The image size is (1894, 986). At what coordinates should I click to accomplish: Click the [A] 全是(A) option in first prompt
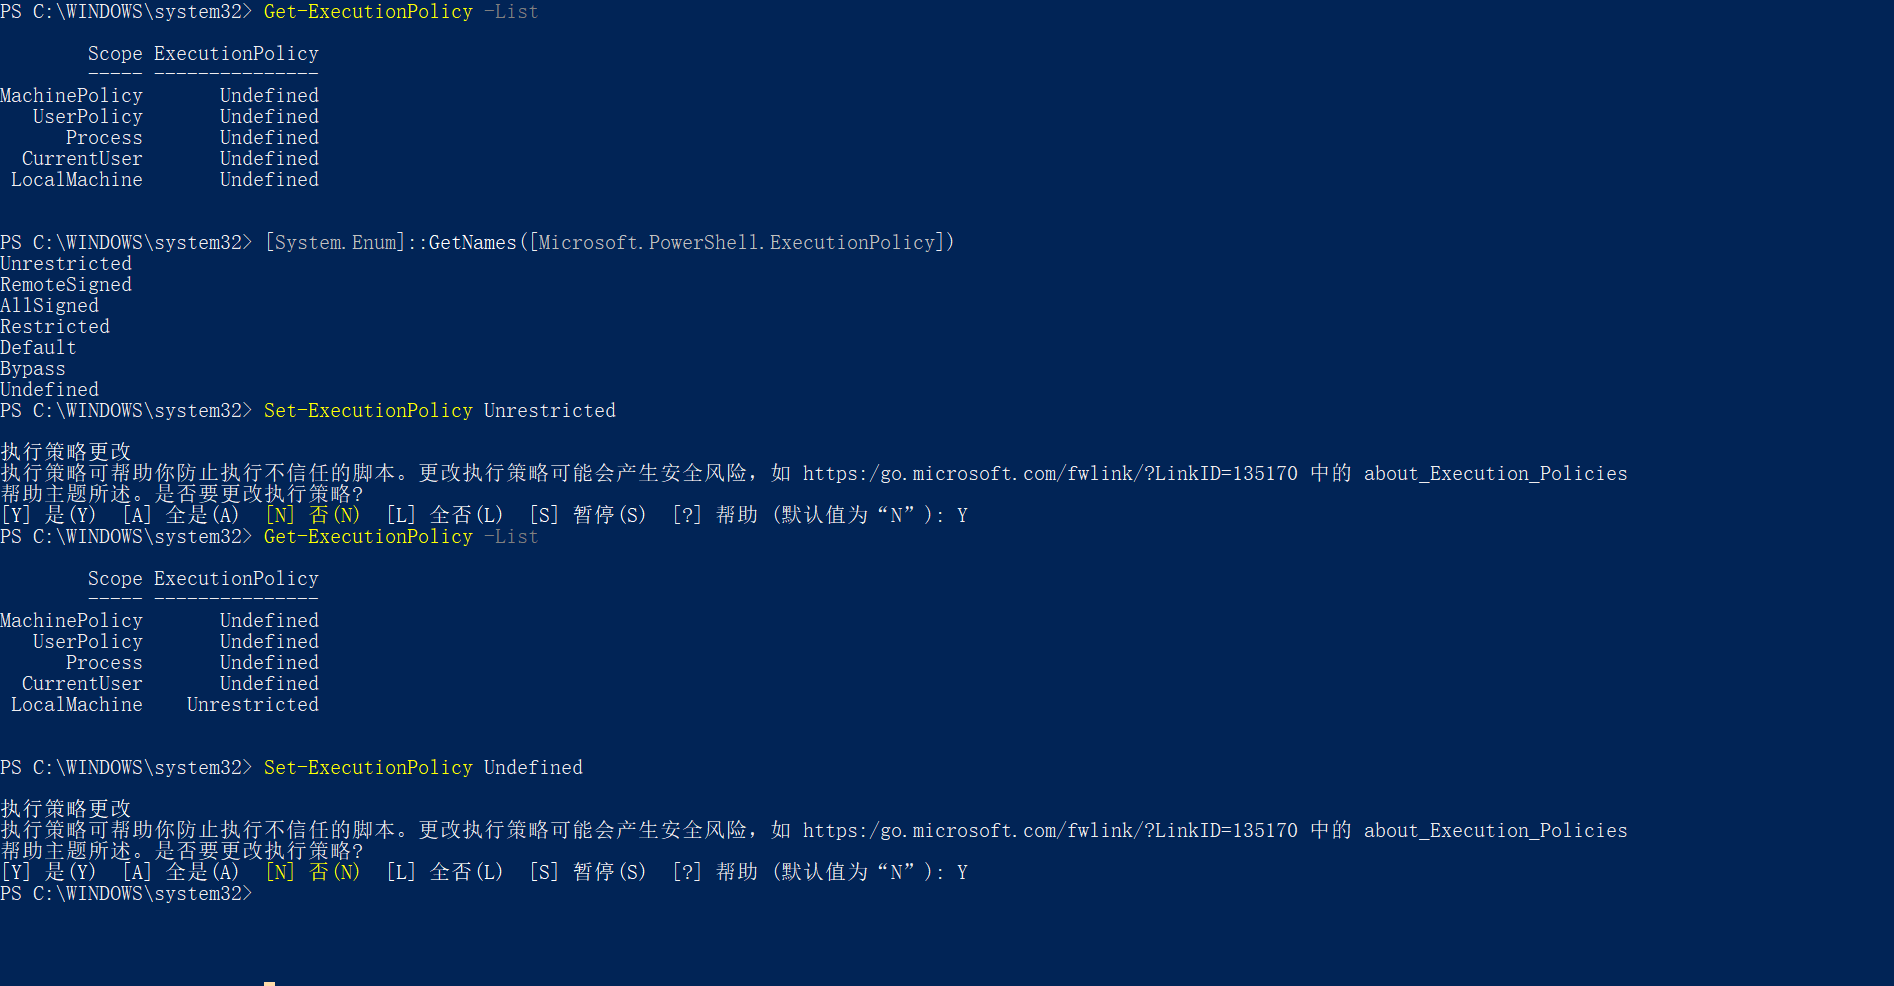181,515
